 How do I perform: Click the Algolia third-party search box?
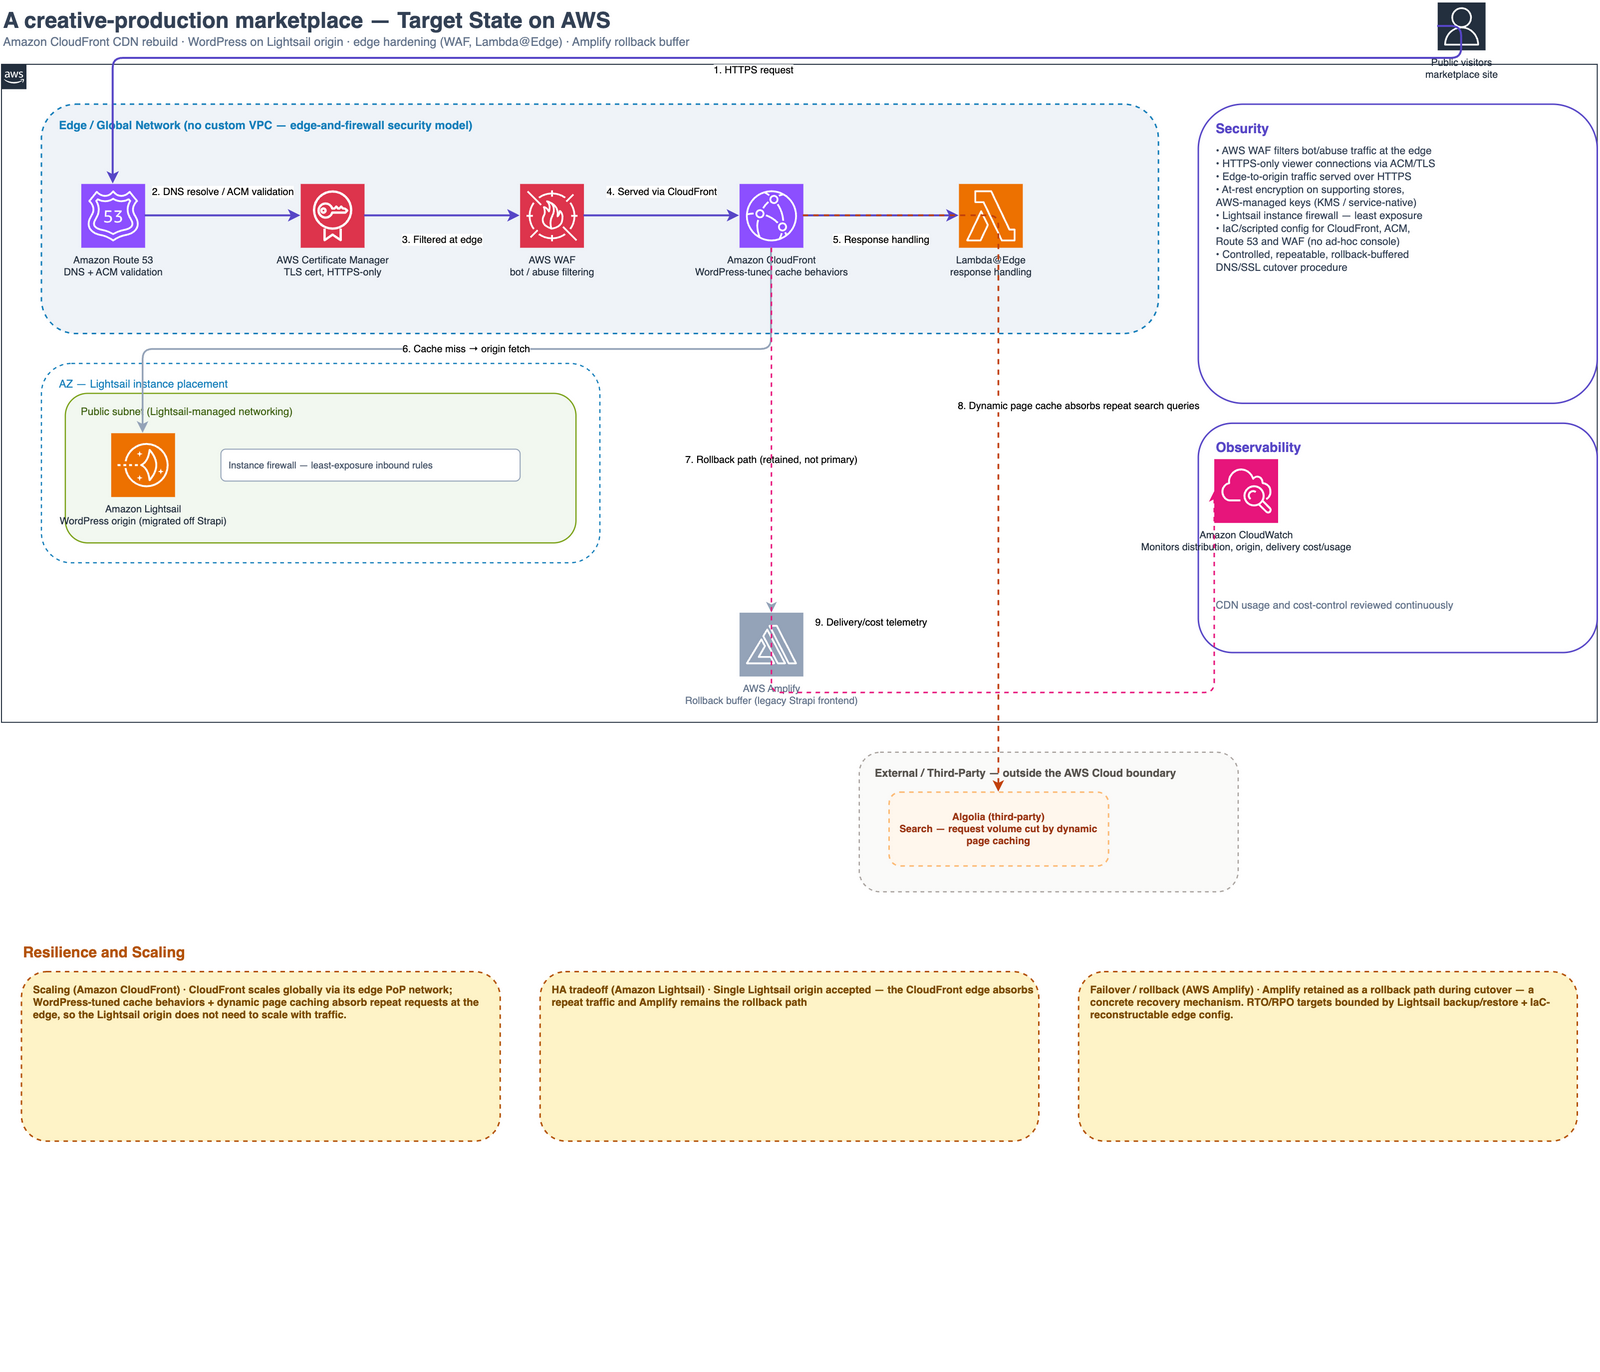[998, 829]
